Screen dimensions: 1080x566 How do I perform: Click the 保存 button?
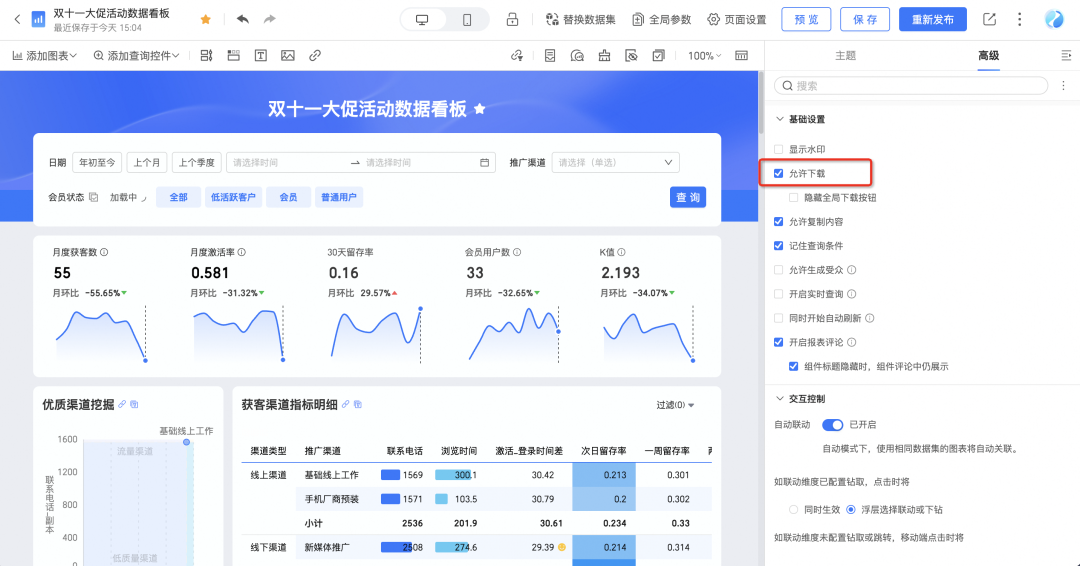[865, 19]
